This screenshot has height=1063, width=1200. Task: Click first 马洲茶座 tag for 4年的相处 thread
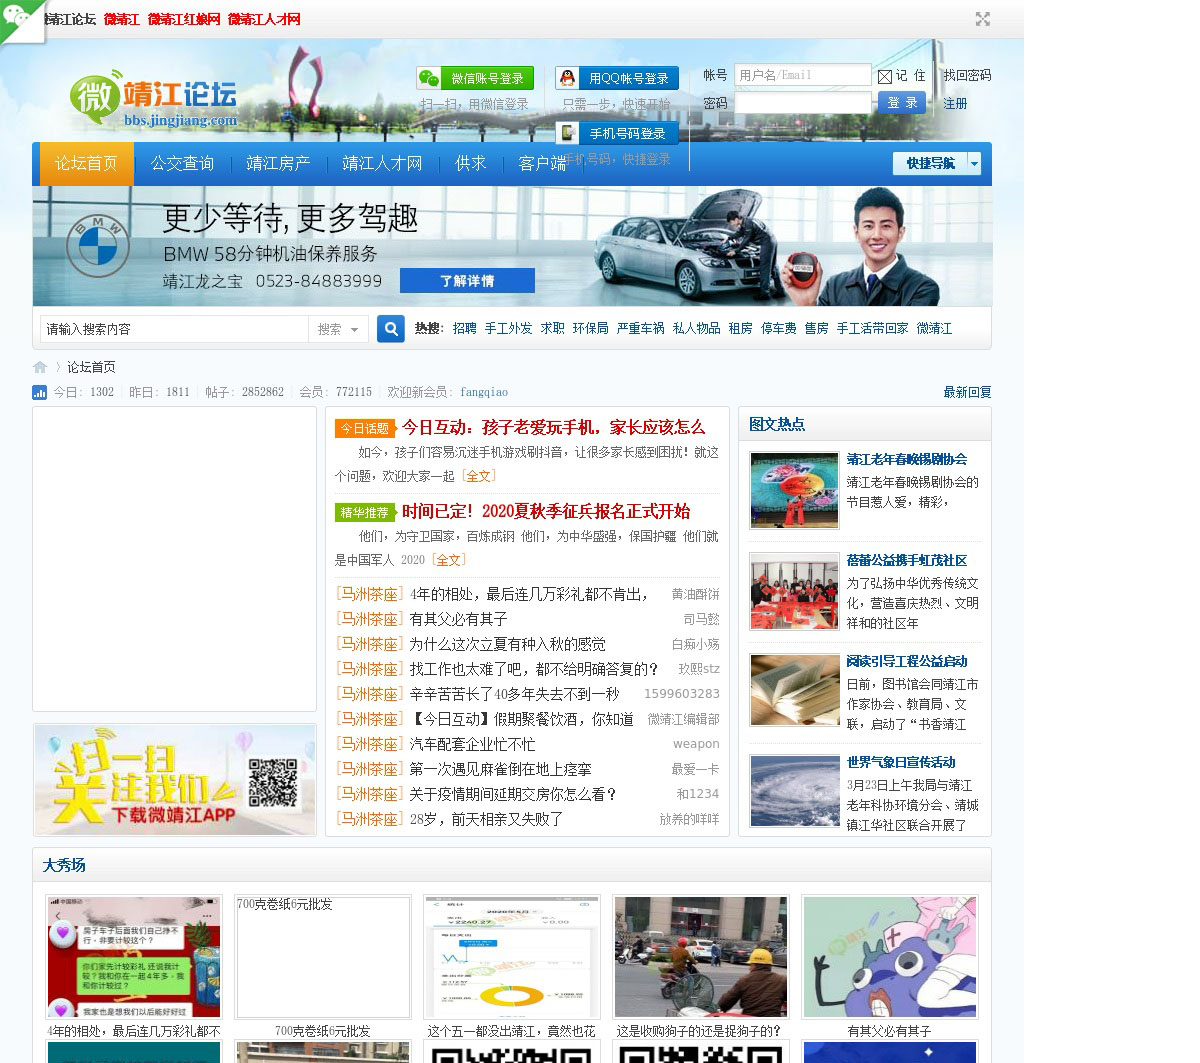click(x=369, y=594)
